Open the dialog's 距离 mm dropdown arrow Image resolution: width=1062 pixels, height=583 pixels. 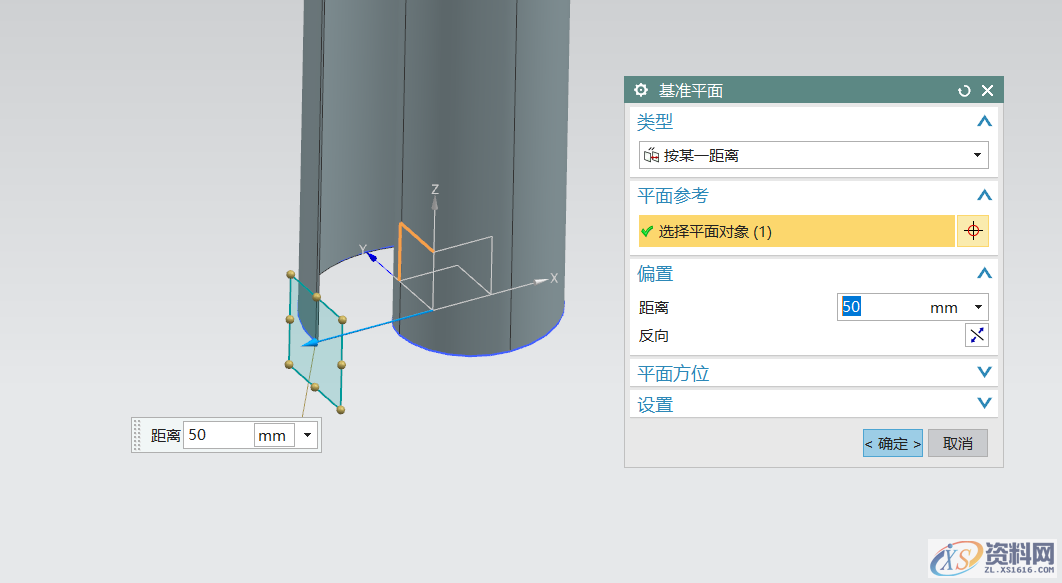pyautogui.click(x=977, y=308)
